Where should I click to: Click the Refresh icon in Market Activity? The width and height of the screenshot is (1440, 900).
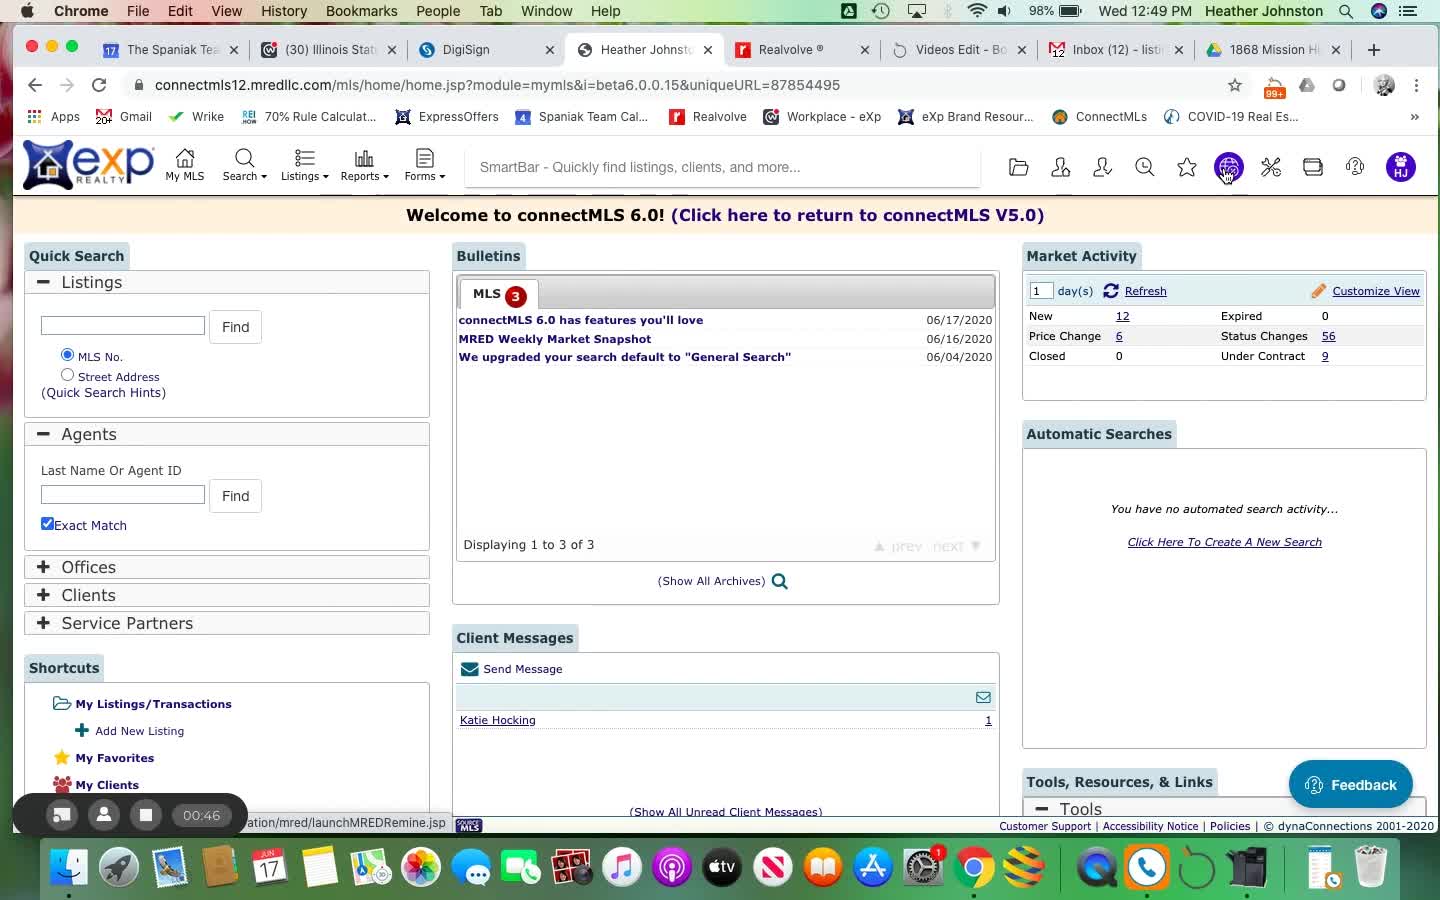[x=1110, y=291]
